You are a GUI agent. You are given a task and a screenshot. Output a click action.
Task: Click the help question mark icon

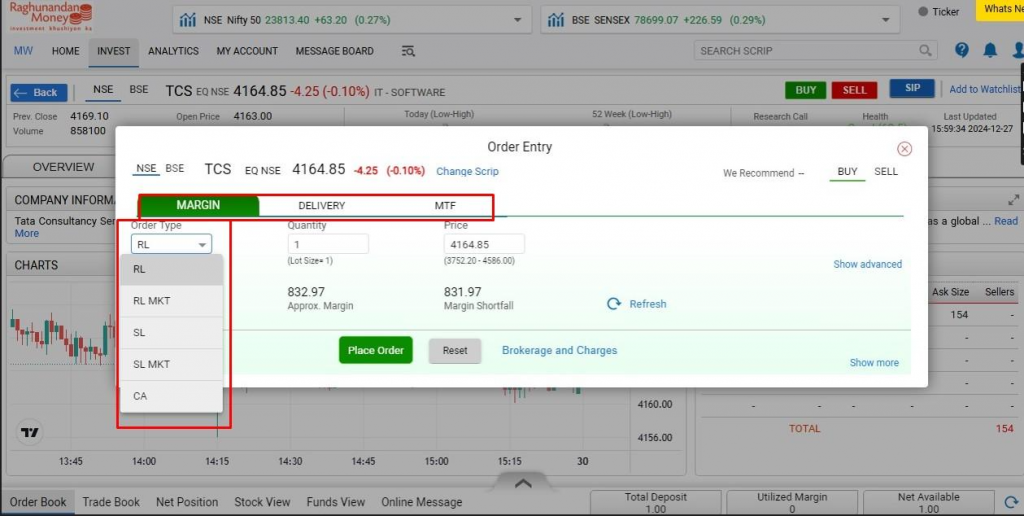tap(962, 50)
